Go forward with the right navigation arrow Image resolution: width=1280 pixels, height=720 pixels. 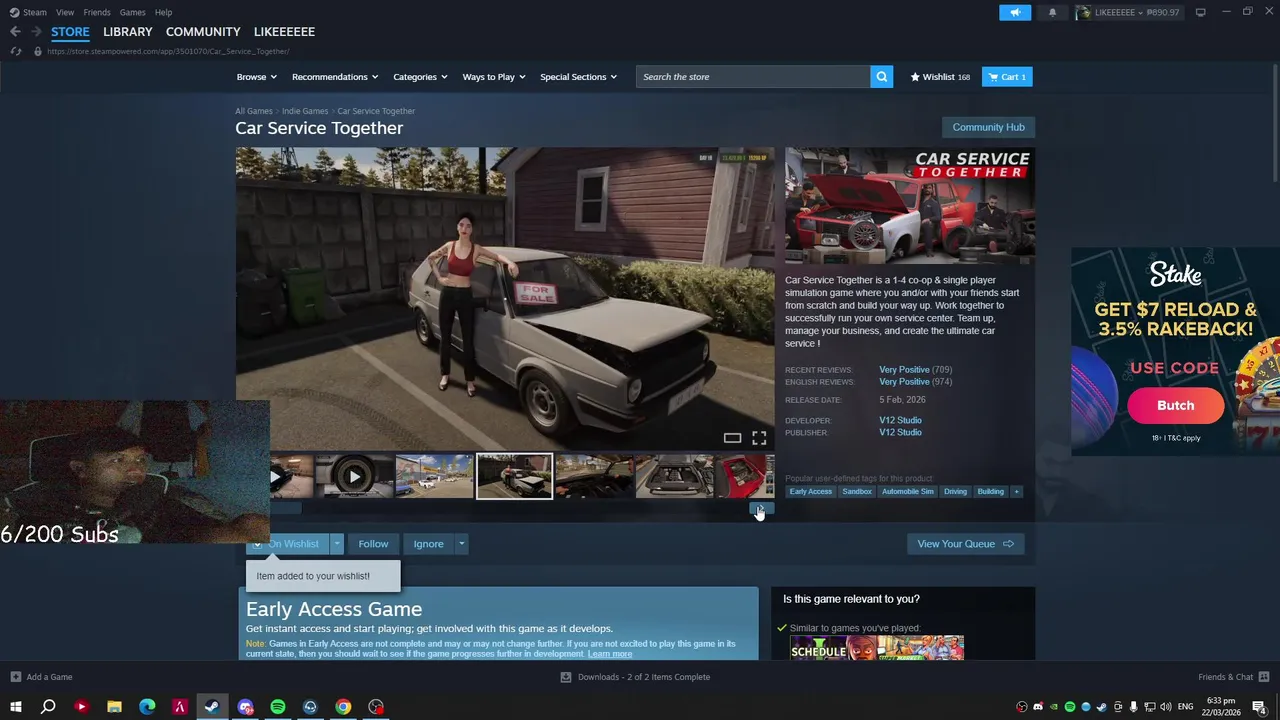[36, 32]
